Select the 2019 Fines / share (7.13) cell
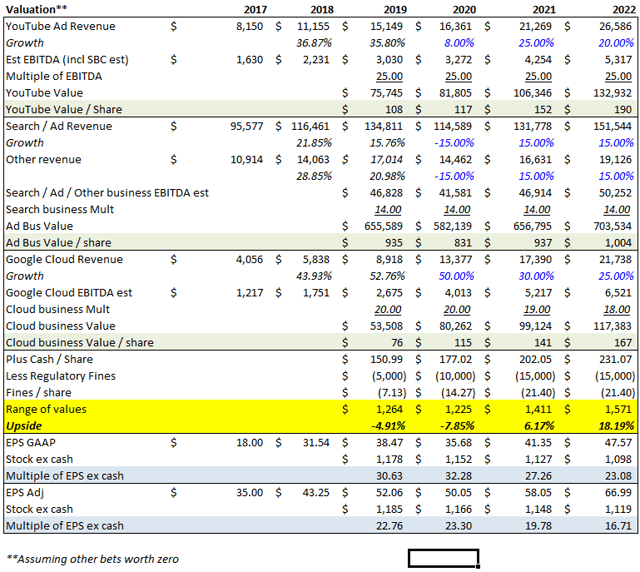640x572 pixels. [x=392, y=393]
